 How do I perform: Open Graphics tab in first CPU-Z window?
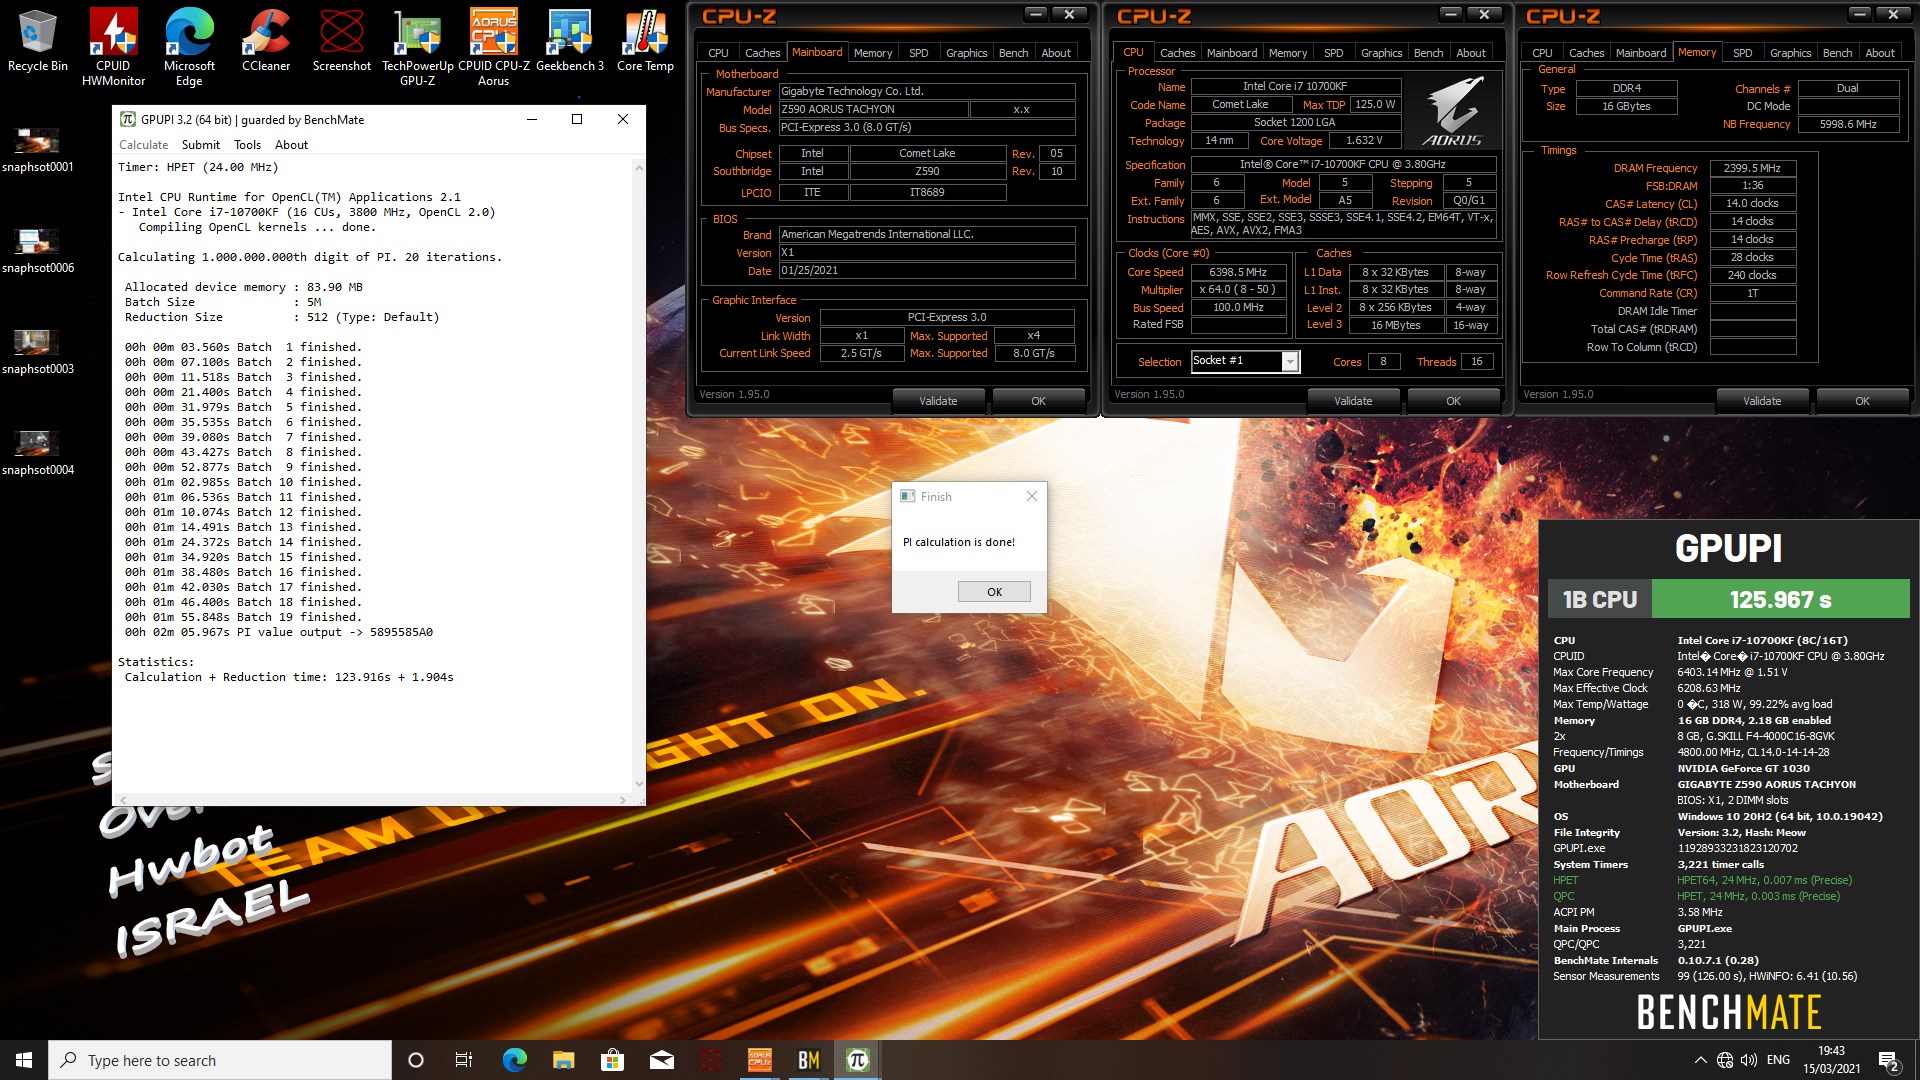coord(966,53)
